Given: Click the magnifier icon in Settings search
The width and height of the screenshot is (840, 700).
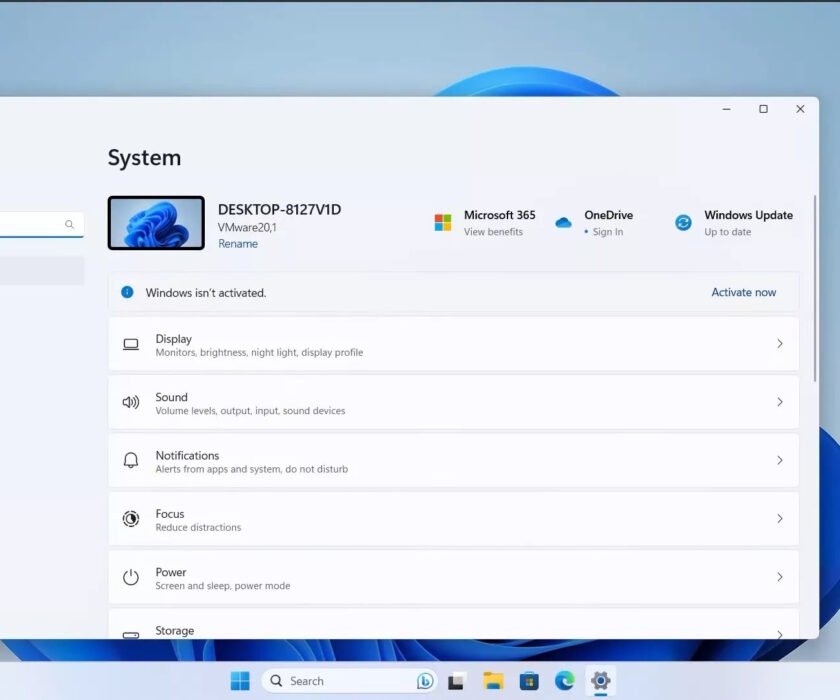Looking at the screenshot, I should point(69,224).
